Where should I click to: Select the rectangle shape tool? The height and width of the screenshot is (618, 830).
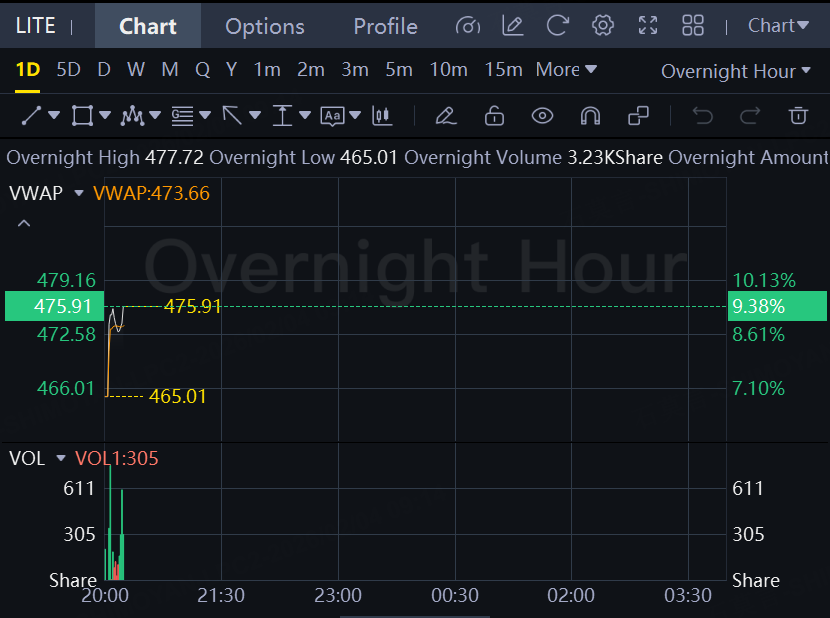point(82,115)
